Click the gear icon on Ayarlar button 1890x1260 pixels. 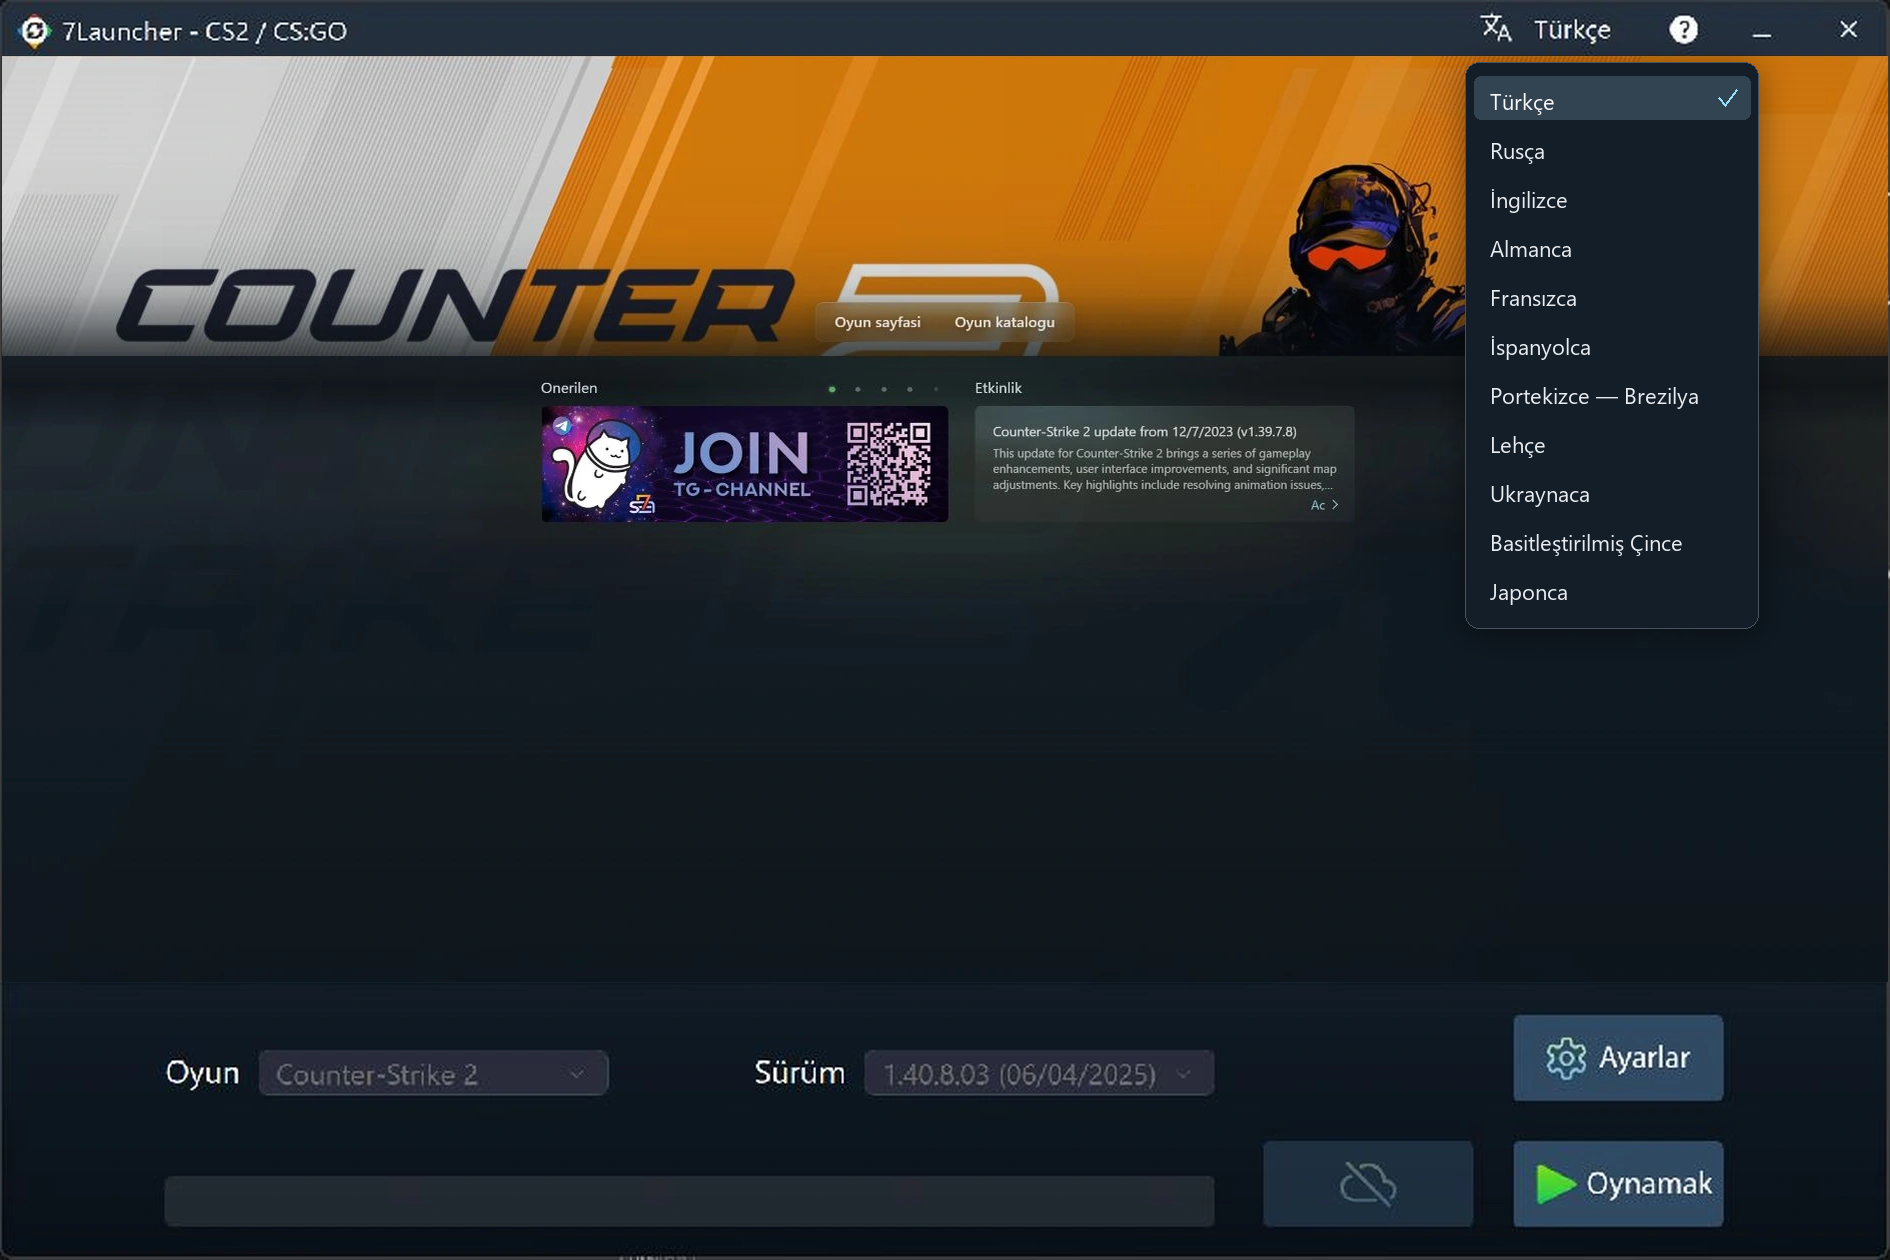click(x=1566, y=1058)
